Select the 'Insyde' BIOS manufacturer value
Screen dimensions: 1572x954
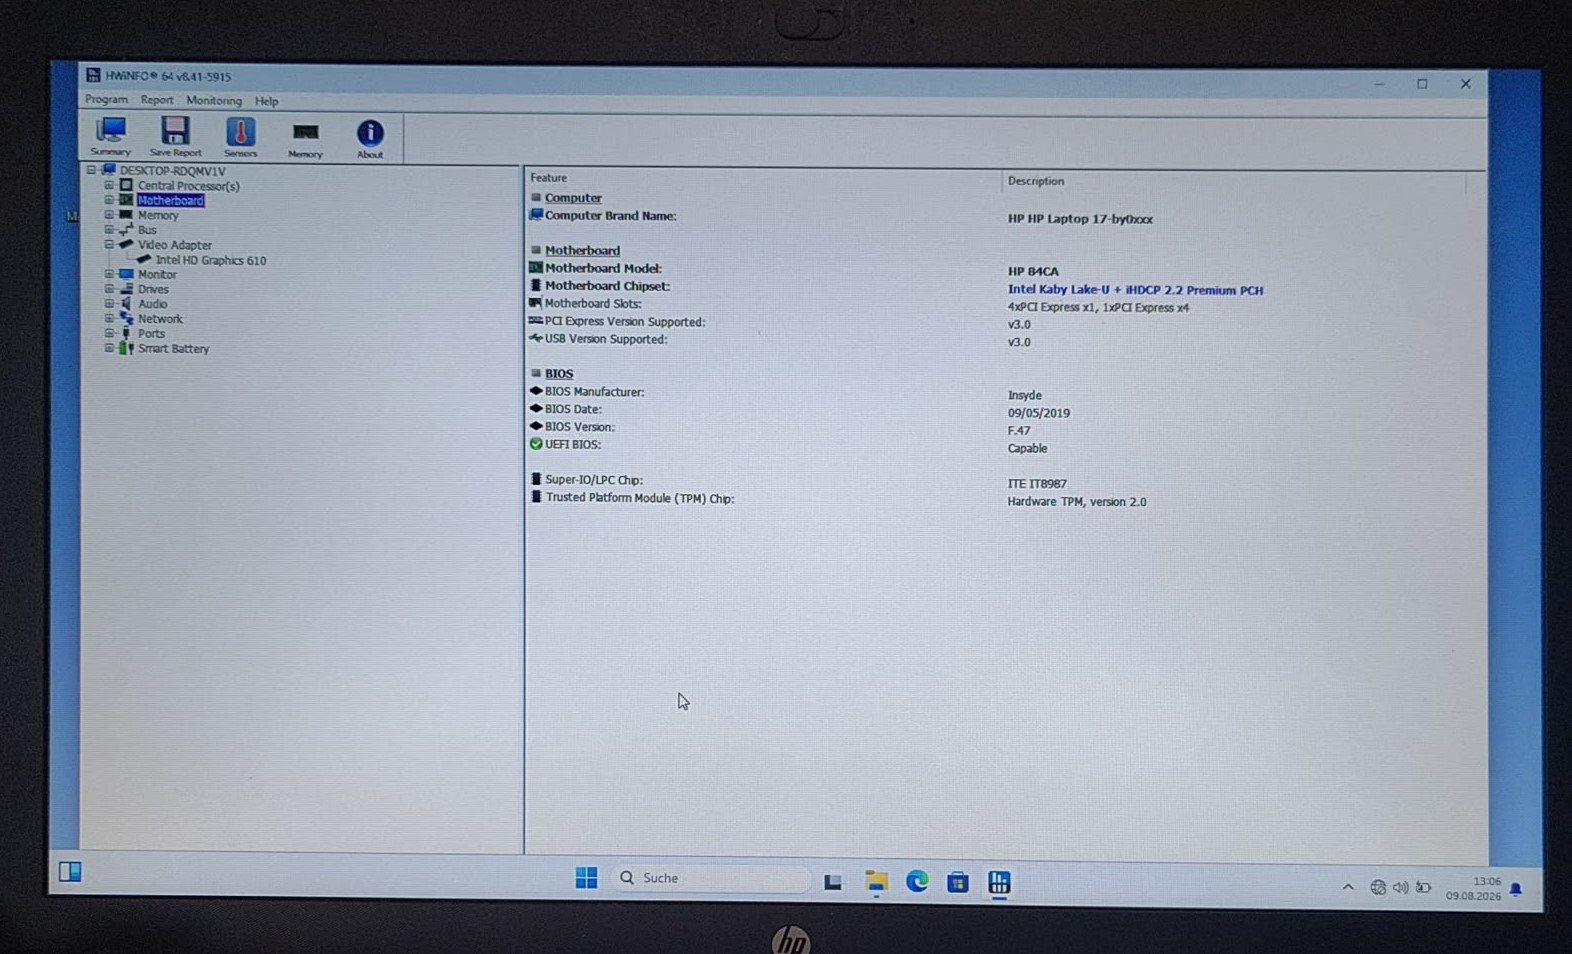(x=1024, y=395)
